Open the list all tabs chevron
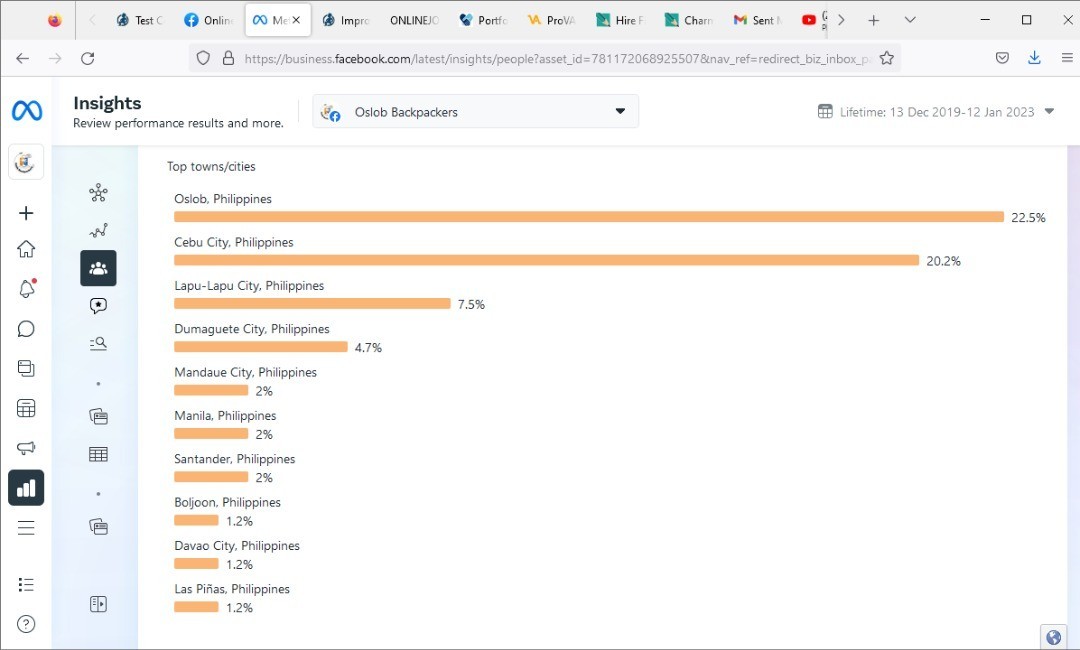The width and height of the screenshot is (1080, 650). [x=910, y=20]
